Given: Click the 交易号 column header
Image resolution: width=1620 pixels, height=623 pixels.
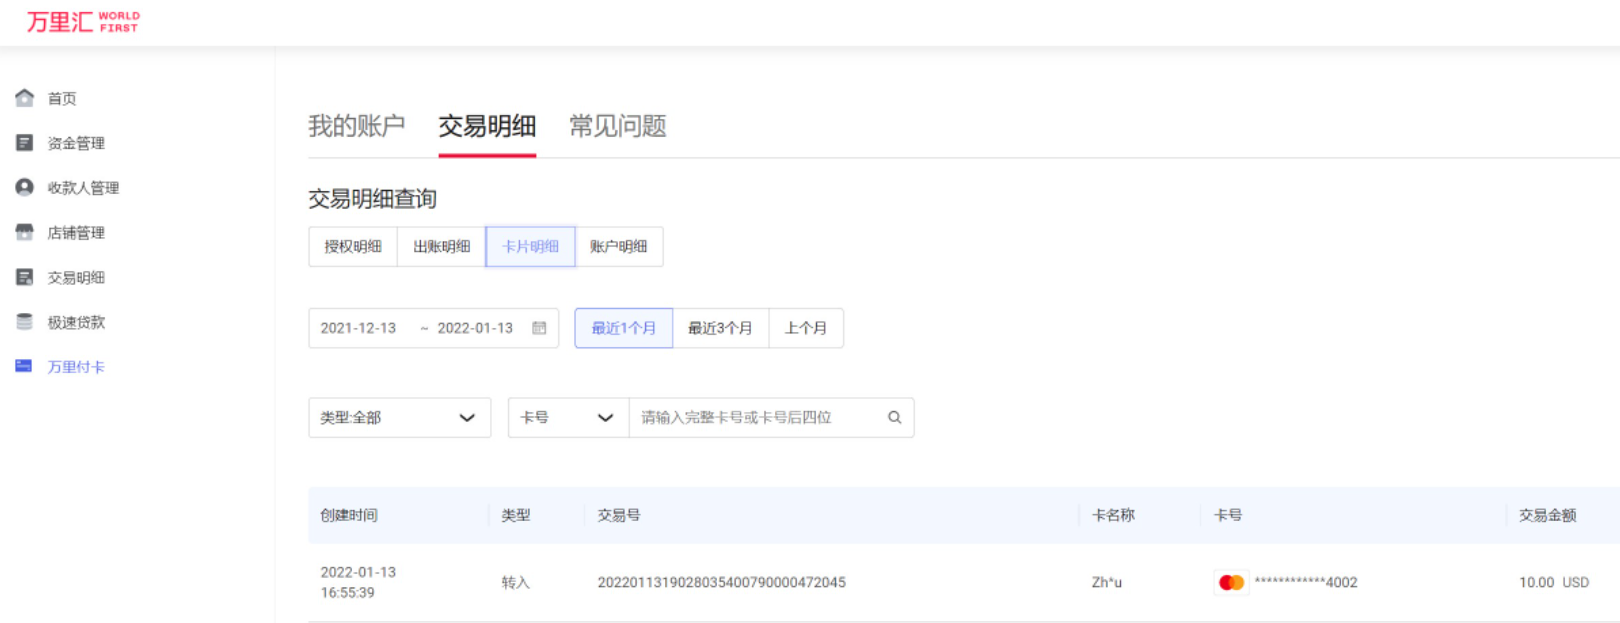Looking at the screenshot, I should [619, 515].
